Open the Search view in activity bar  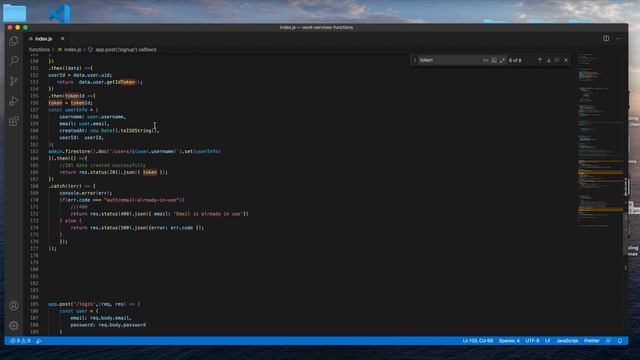click(x=13, y=61)
